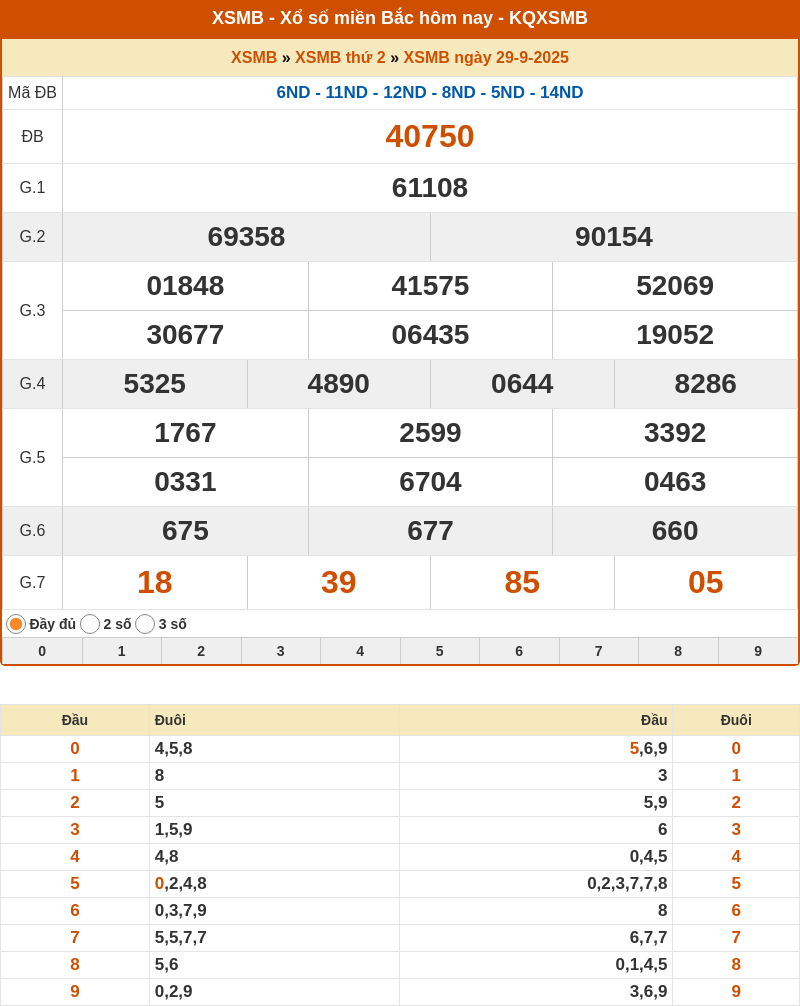Screen dimensions: 800x1006
Task: Click the 'XSMB - Xổ số miền Bắc' header title
Action: point(400,18)
